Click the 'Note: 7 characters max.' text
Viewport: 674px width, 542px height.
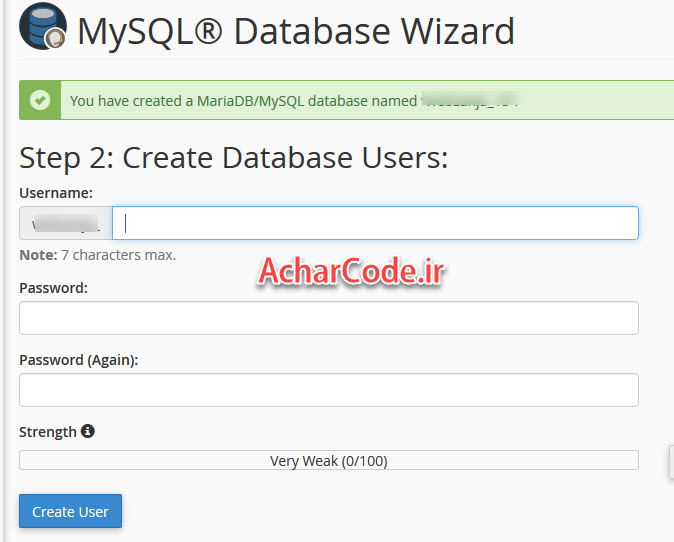click(98, 255)
